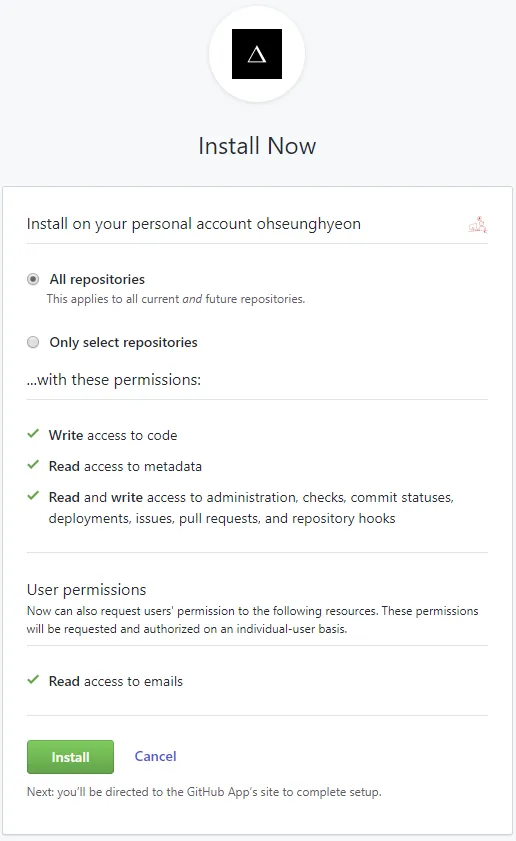This screenshot has height=841, width=516.
Task: Click the GitHub App's site setup note
Action: 204,792
